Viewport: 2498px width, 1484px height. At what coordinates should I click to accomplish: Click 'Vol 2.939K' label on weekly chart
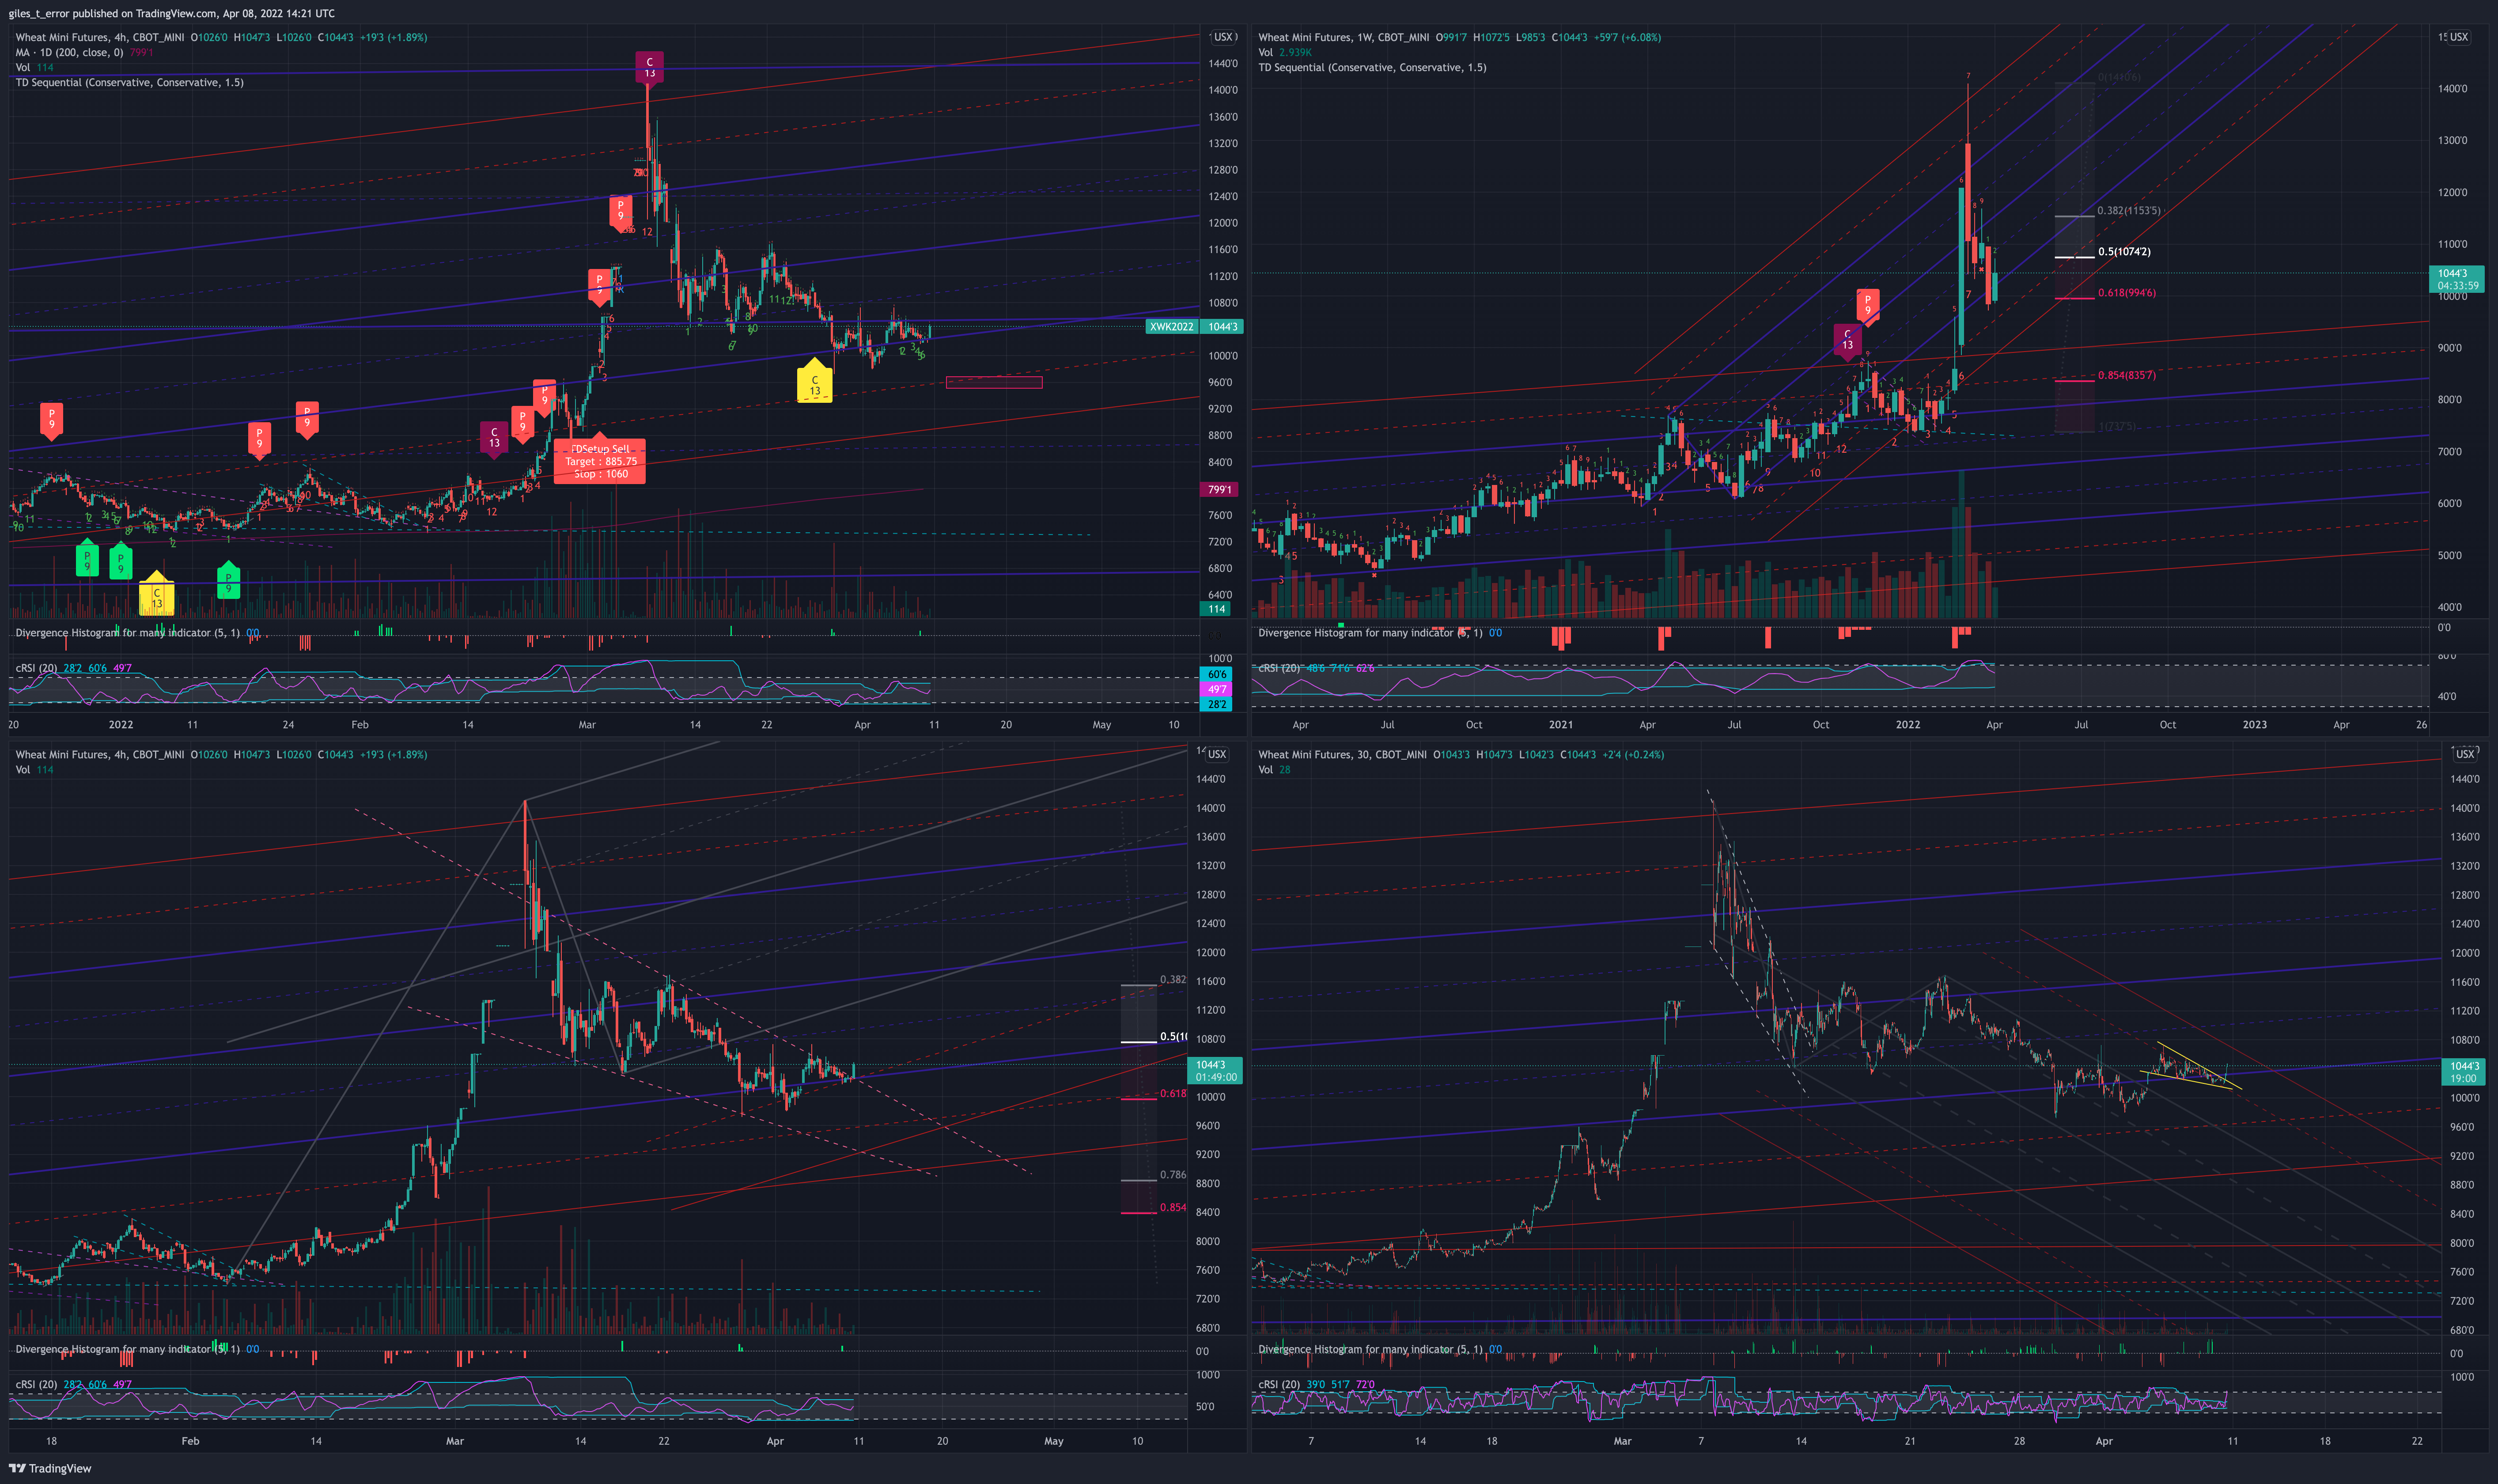click(x=1285, y=52)
